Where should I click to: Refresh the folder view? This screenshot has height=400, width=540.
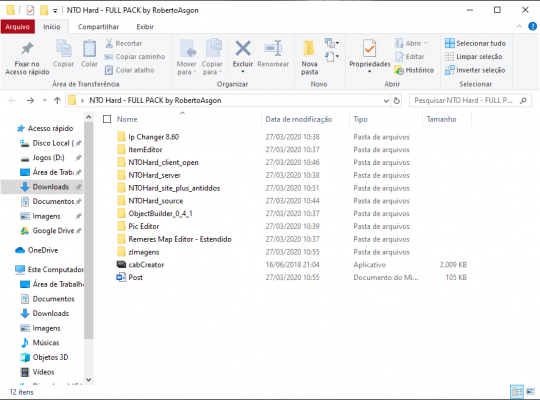397,101
